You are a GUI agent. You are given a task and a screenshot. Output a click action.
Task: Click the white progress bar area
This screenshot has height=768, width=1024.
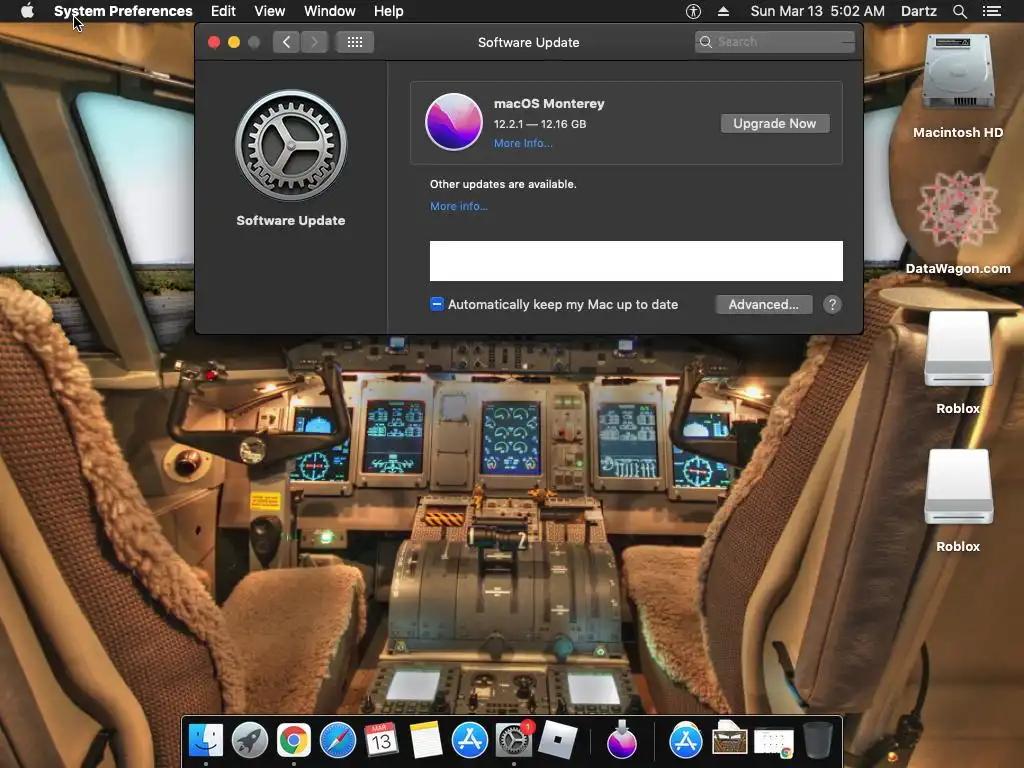[x=636, y=261]
